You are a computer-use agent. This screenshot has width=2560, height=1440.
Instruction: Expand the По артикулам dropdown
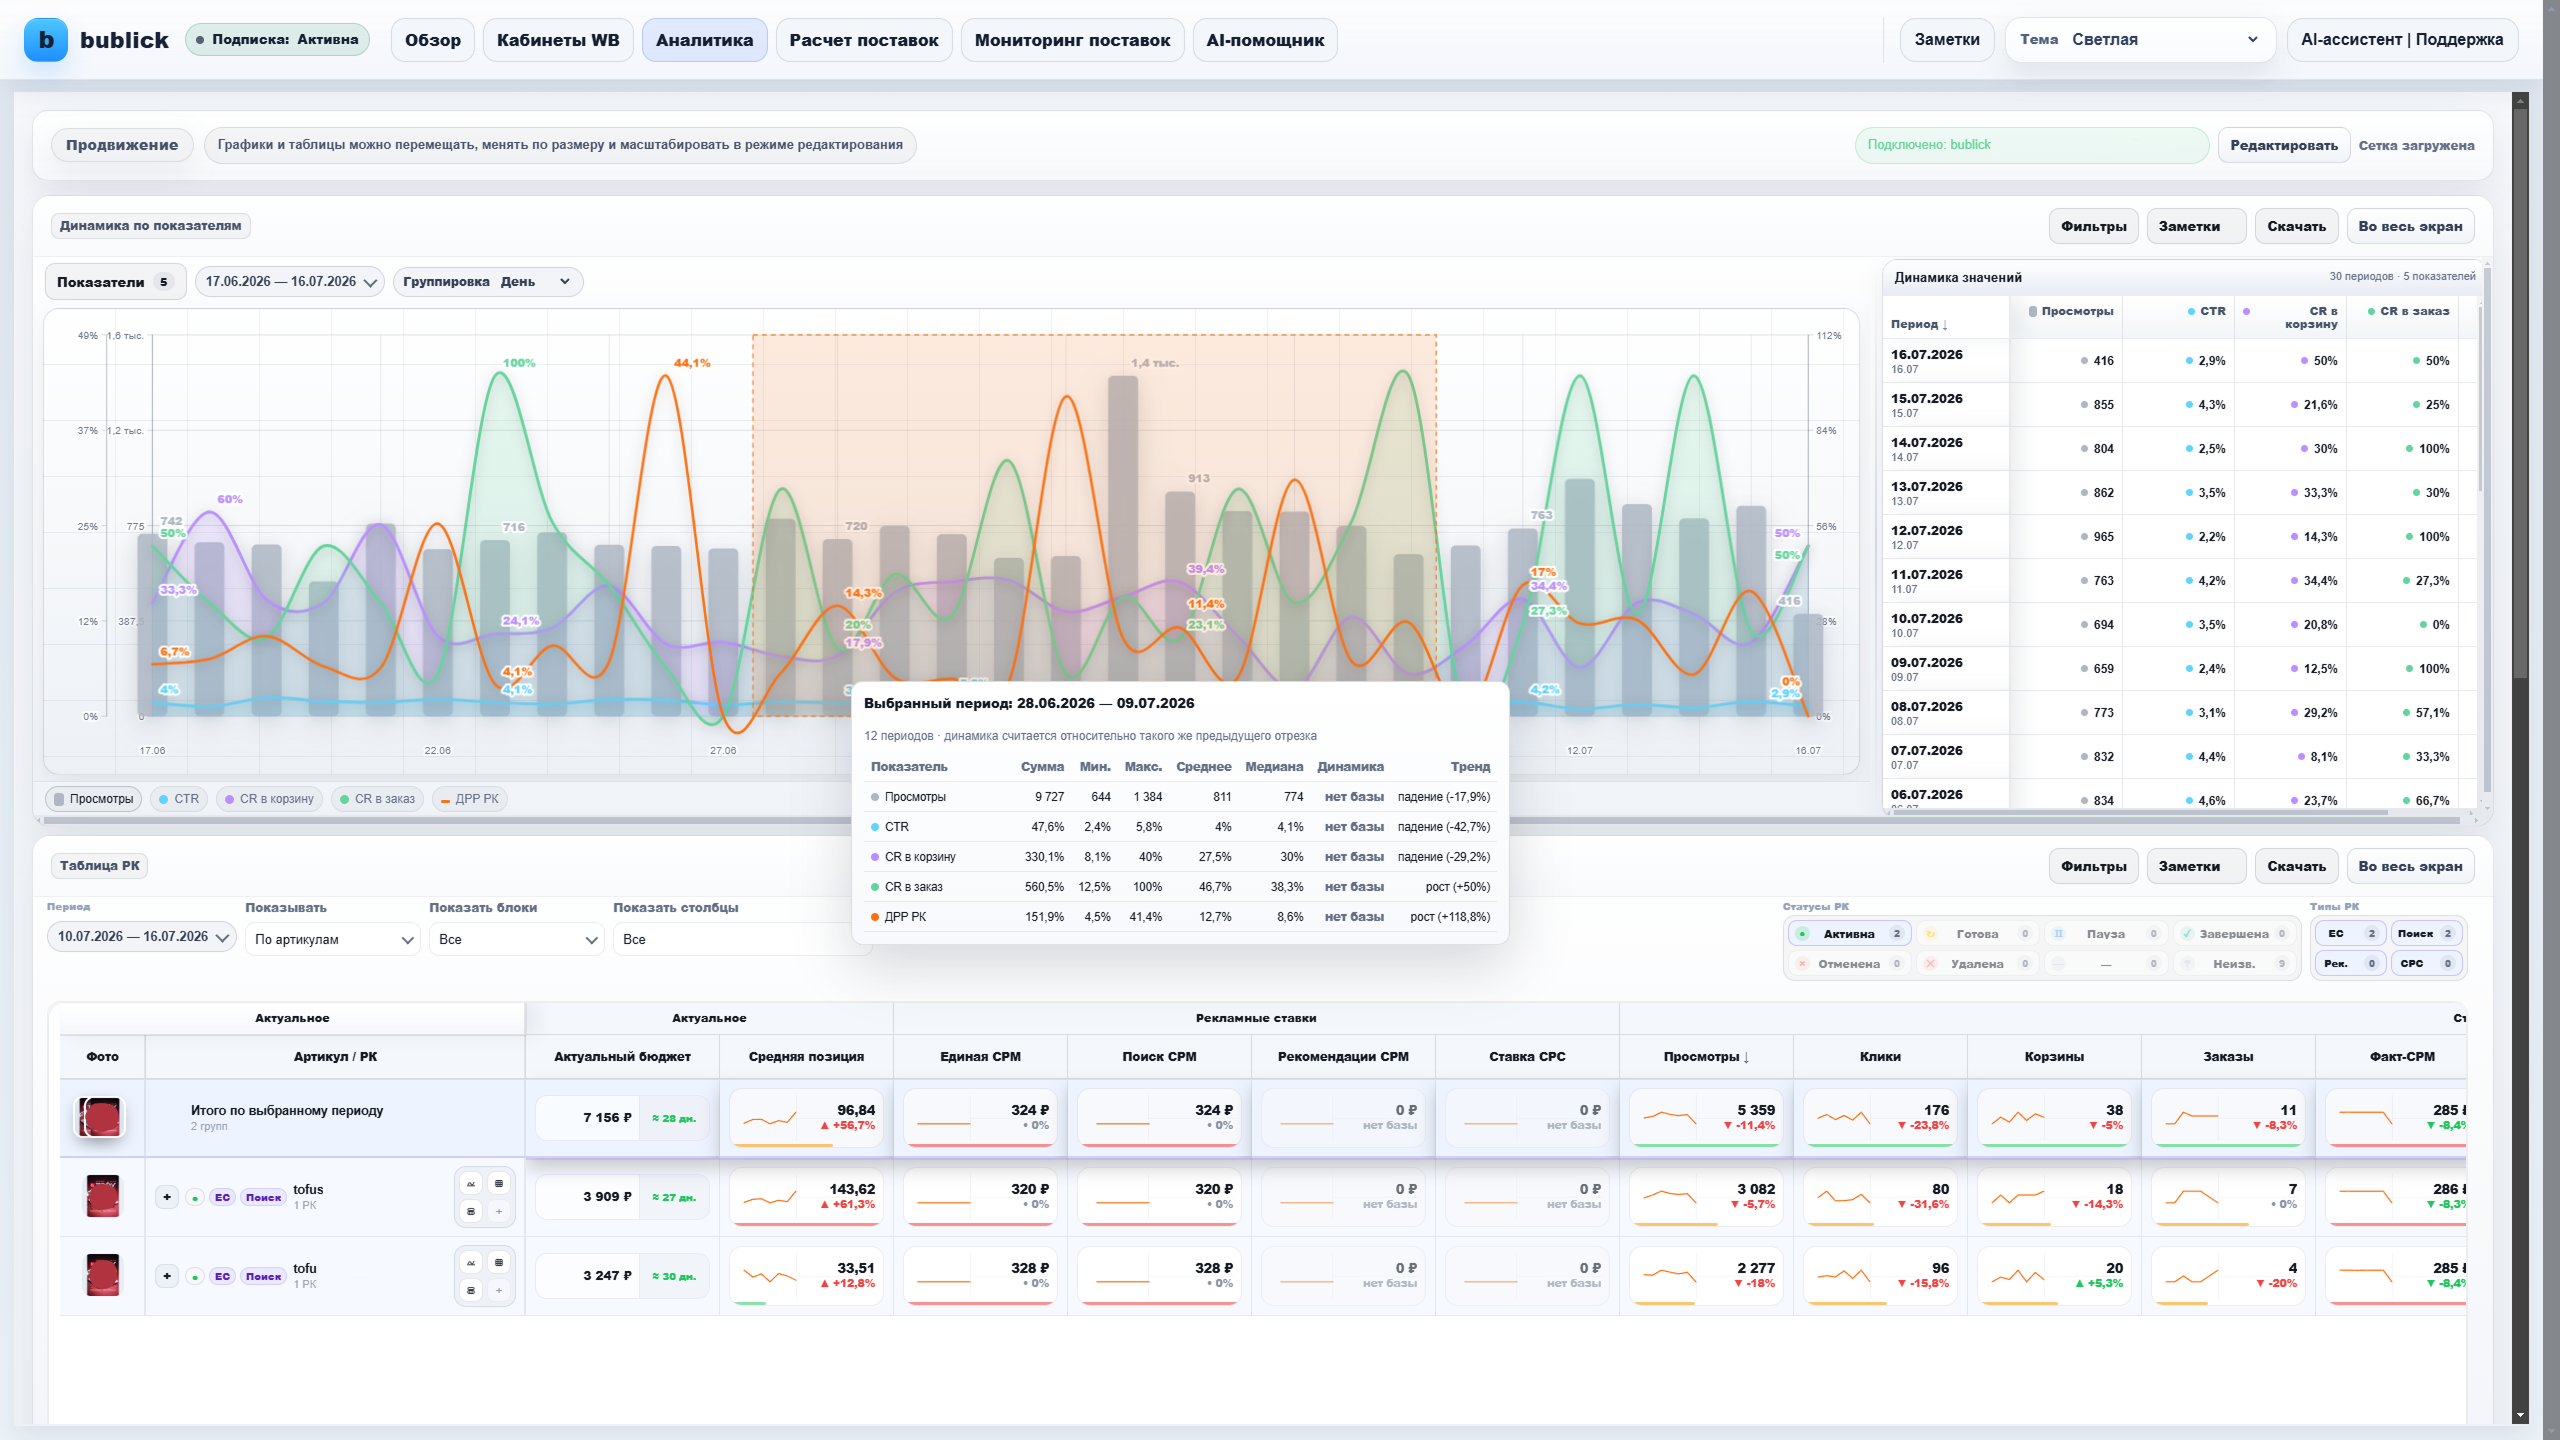(x=333, y=940)
